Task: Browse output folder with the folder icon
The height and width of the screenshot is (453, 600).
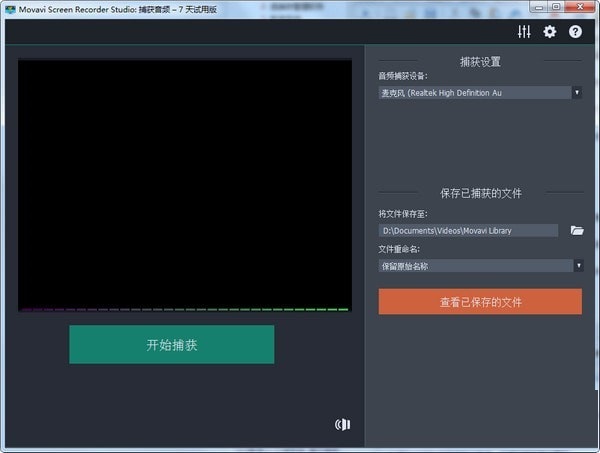Action: [x=577, y=230]
